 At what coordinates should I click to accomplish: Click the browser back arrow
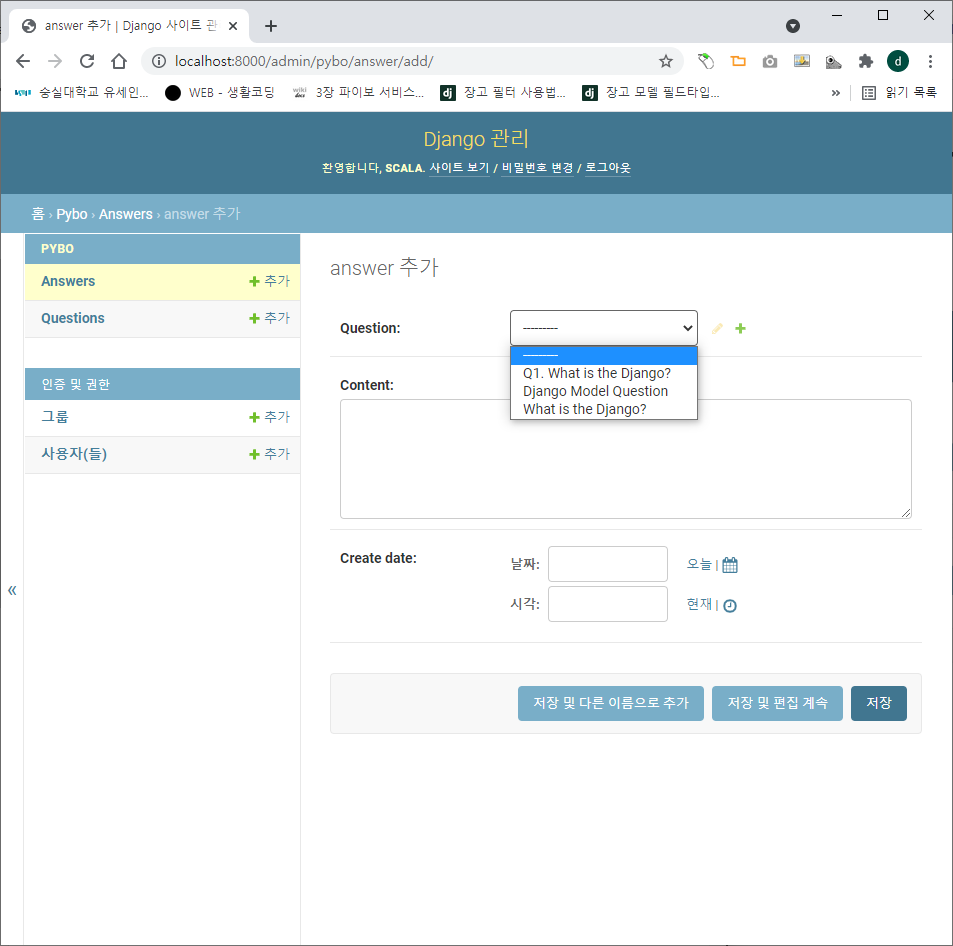(23, 61)
